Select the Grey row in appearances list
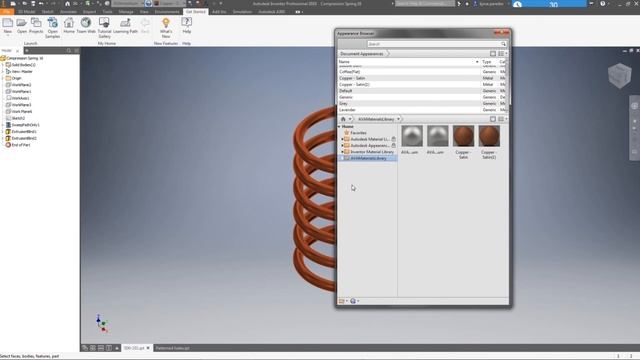This screenshot has height=360, width=640. pos(421,104)
